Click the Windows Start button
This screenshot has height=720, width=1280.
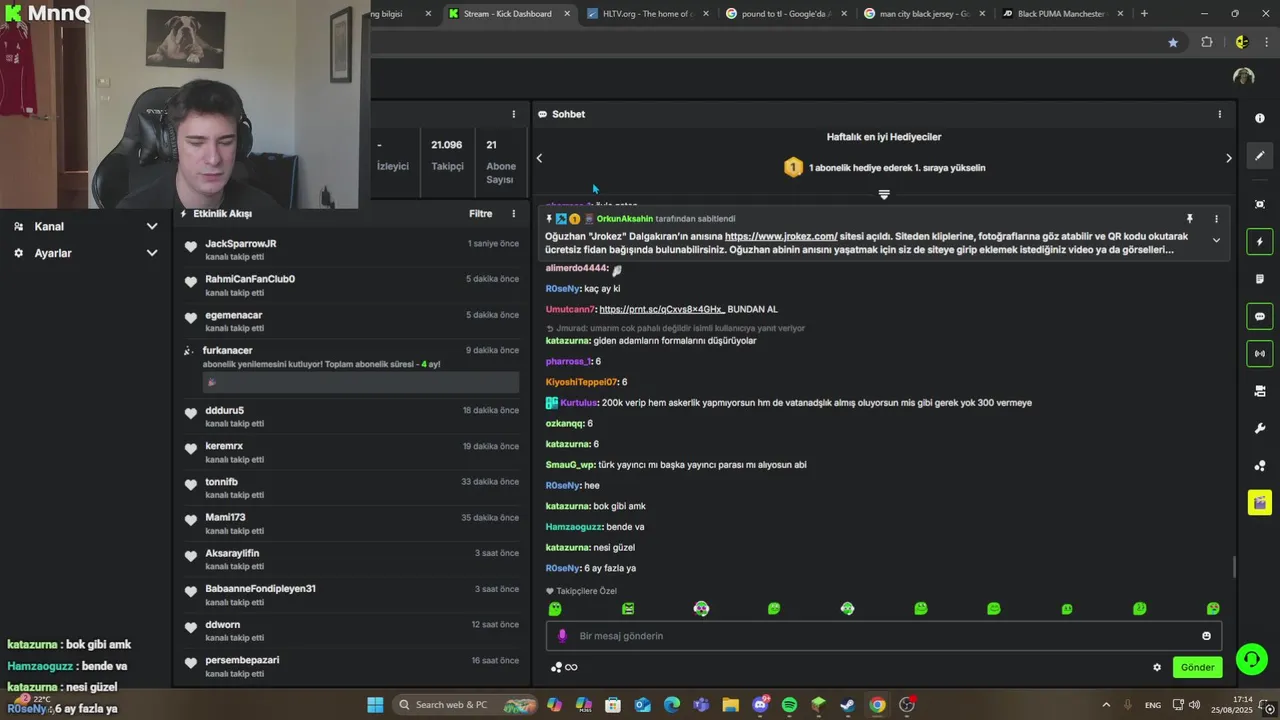375,705
